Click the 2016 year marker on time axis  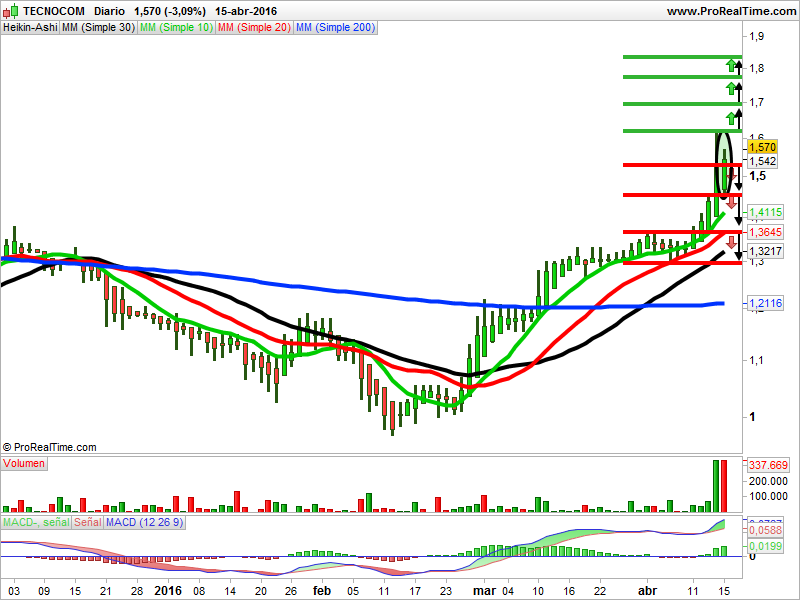168,591
